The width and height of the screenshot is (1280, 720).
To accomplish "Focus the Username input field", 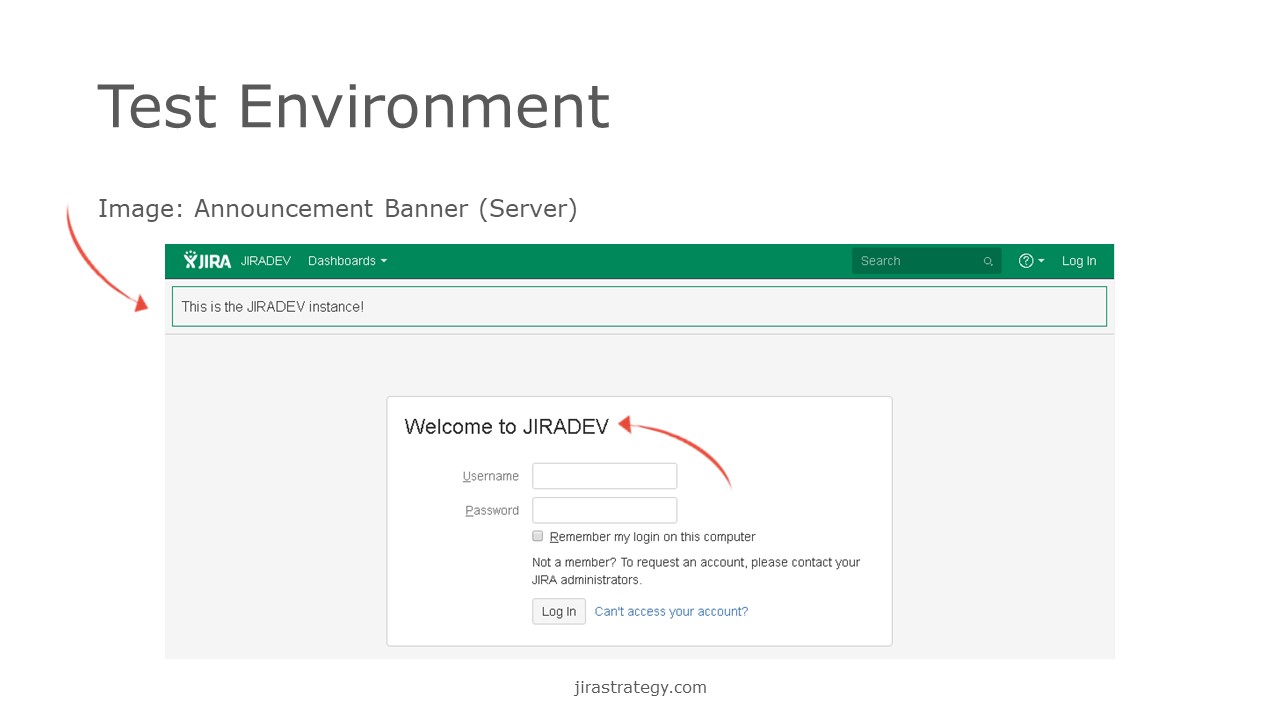I will [x=605, y=476].
